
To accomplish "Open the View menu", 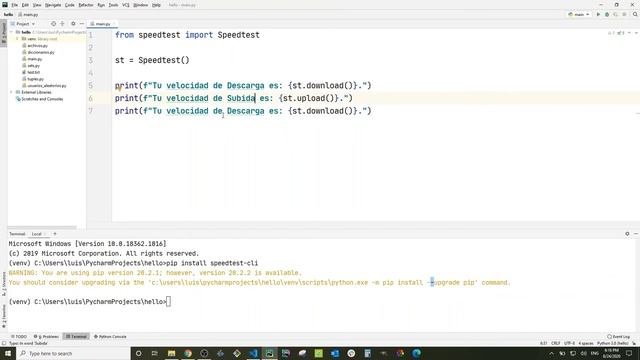I will (37, 5).
